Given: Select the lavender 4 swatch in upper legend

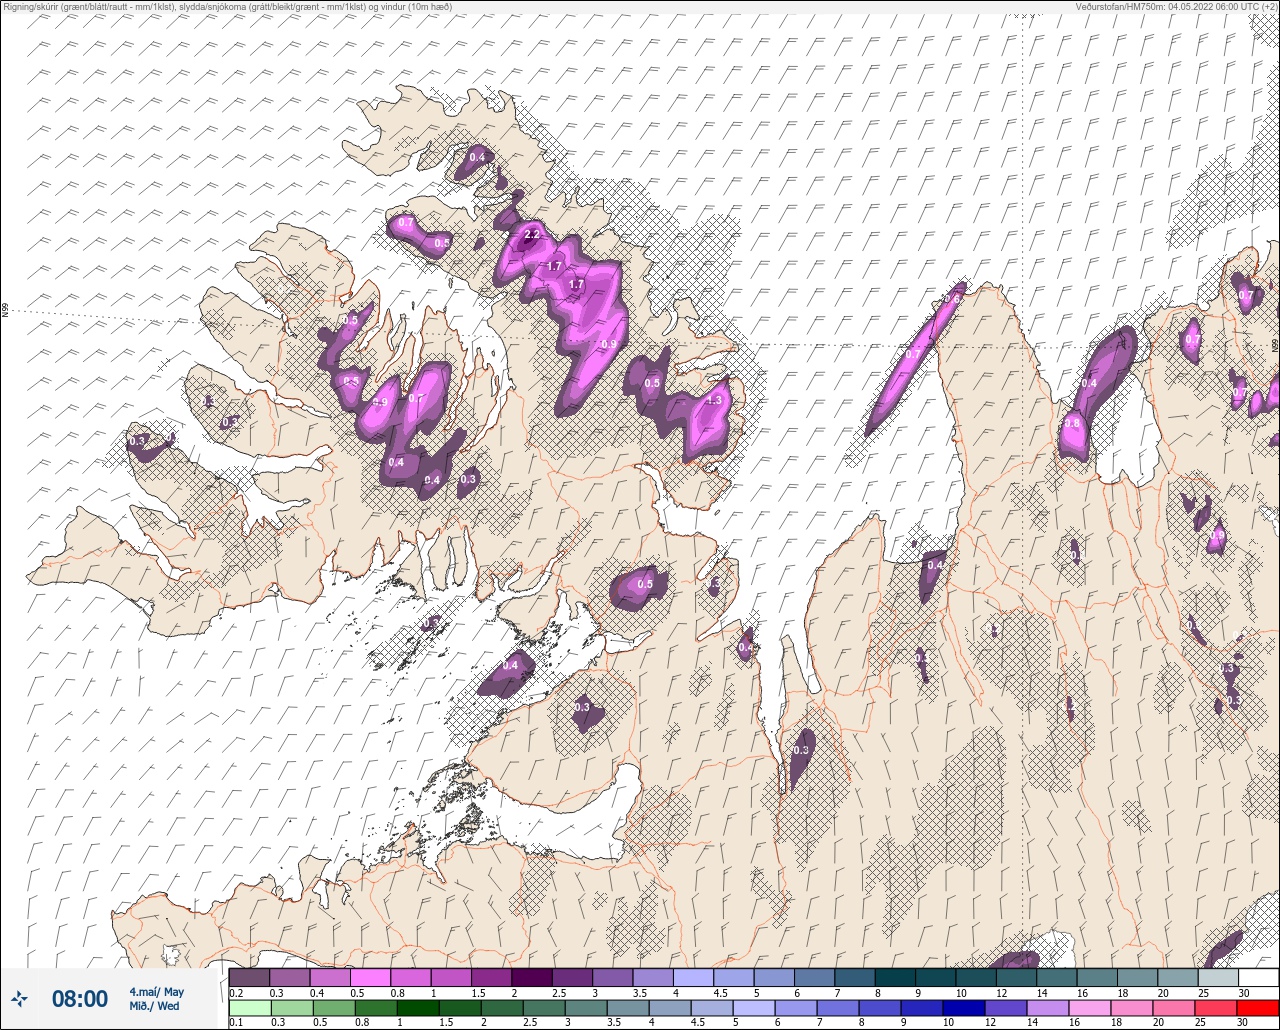Looking at the screenshot, I should [x=694, y=977].
